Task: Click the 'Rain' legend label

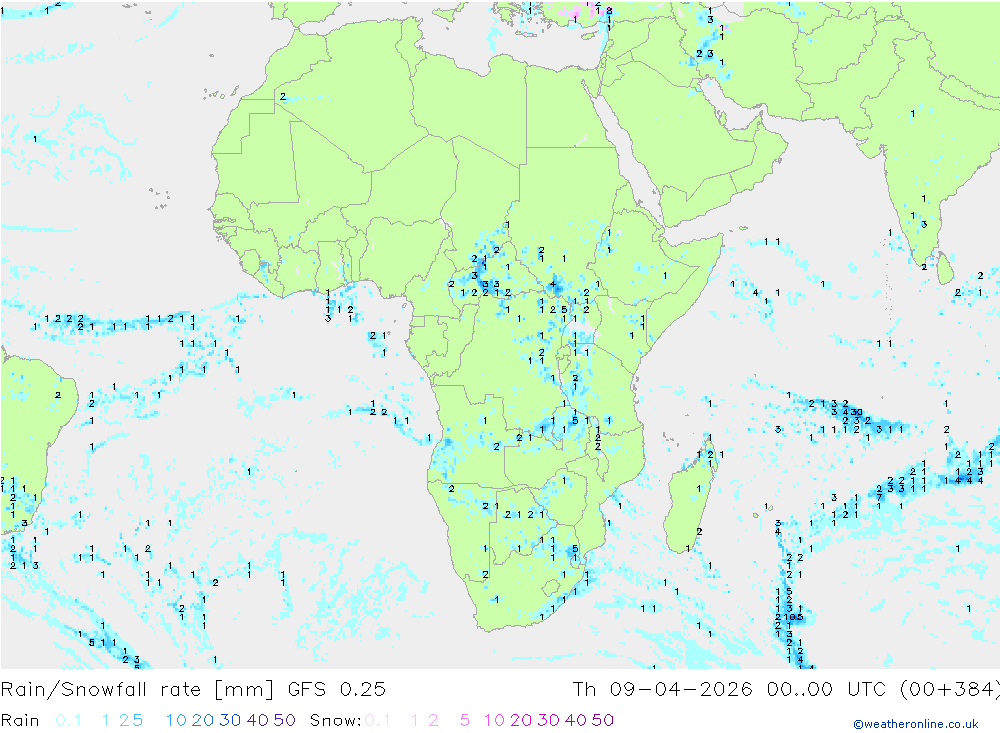Action: coord(20,720)
